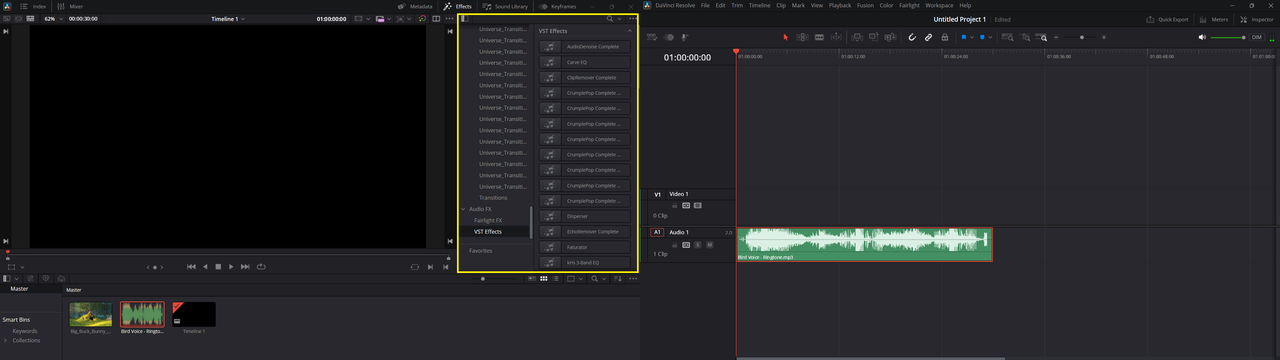Mute the Audio 1 track

pyautogui.click(x=709, y=244)
